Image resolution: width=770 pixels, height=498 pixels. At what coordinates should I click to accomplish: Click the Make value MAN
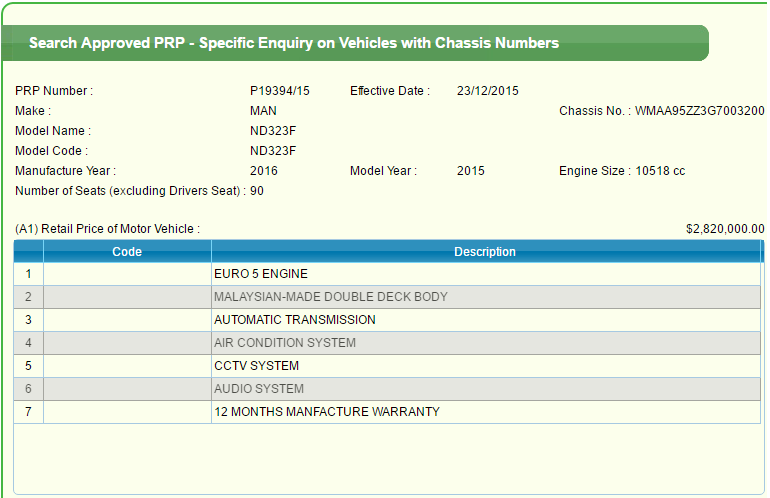click(x=263, y=111)
